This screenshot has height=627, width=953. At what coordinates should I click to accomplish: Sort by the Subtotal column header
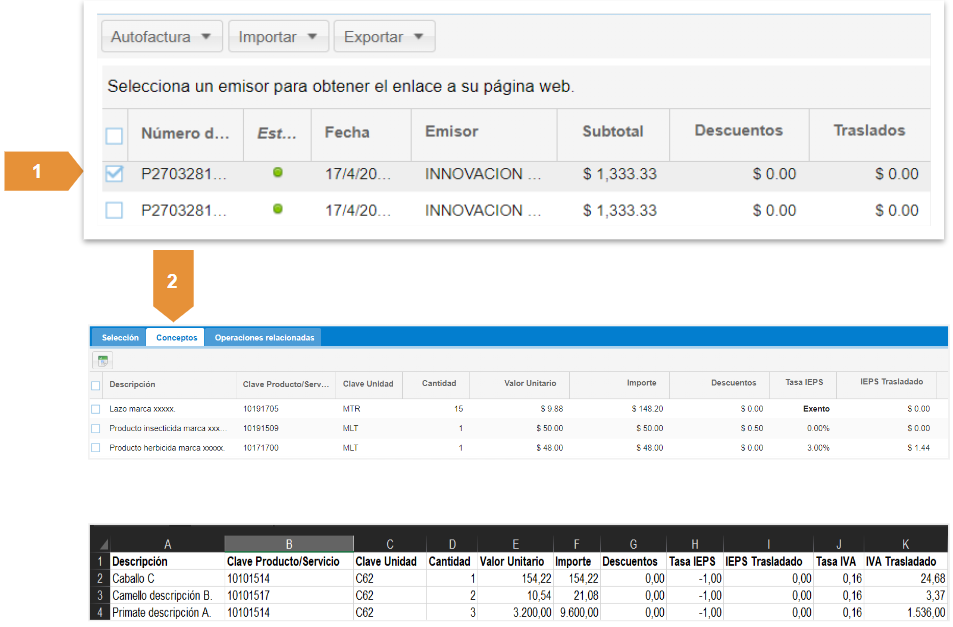(613, 132)
